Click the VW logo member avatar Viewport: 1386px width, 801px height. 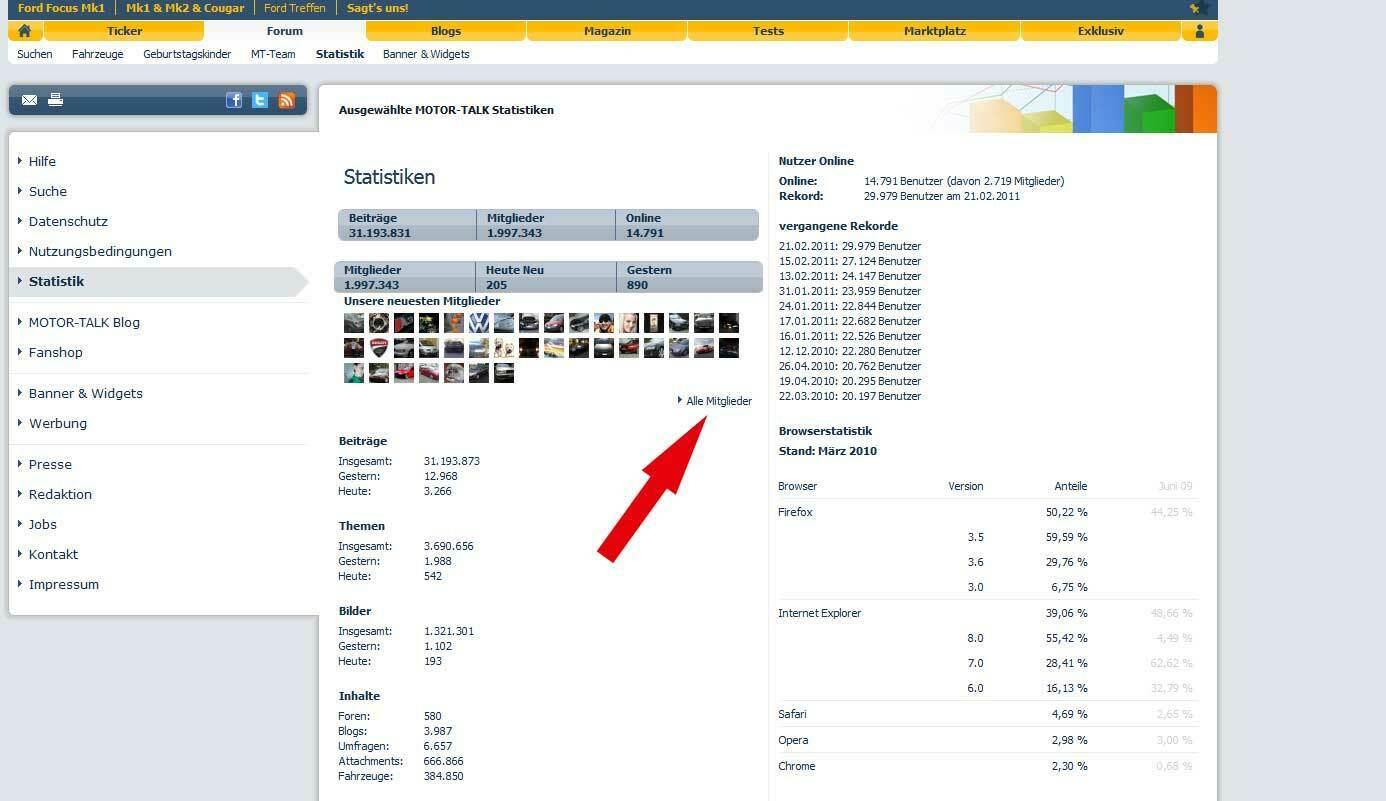[478, 323]
